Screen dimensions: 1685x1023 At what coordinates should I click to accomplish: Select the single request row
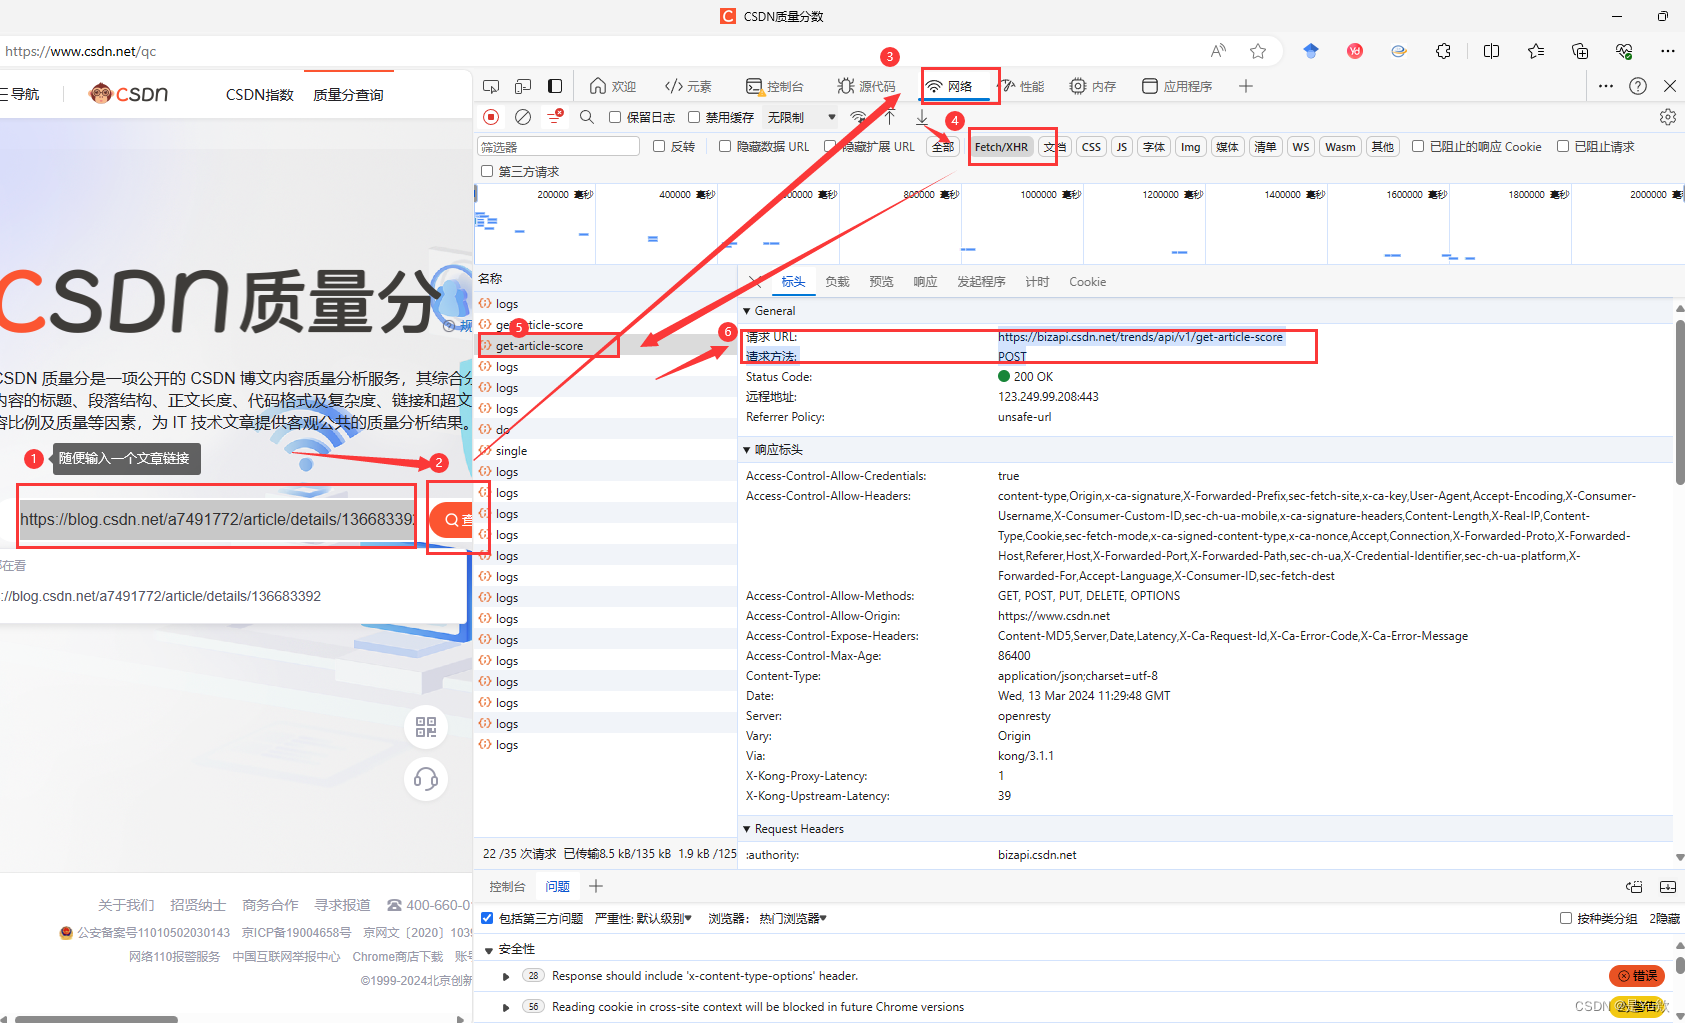point(605,451)
